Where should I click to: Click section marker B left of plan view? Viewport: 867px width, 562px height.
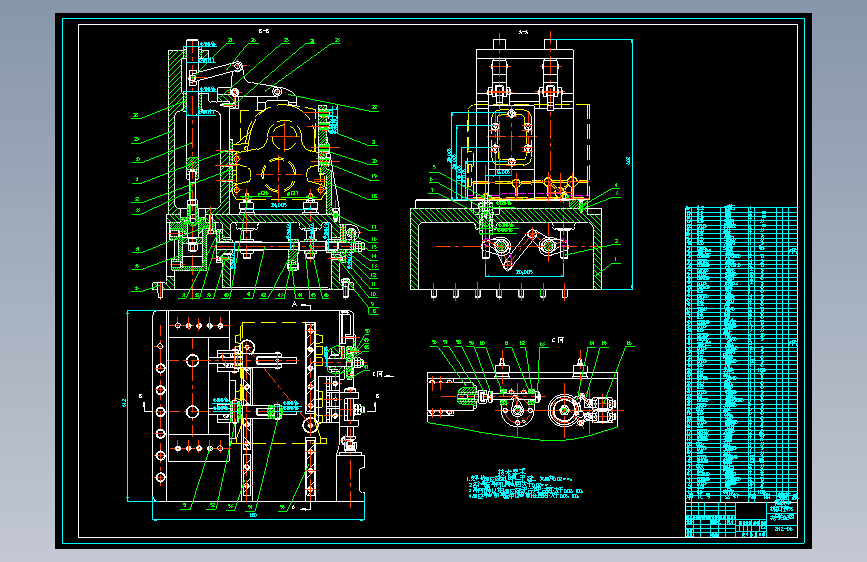point(141,396)
